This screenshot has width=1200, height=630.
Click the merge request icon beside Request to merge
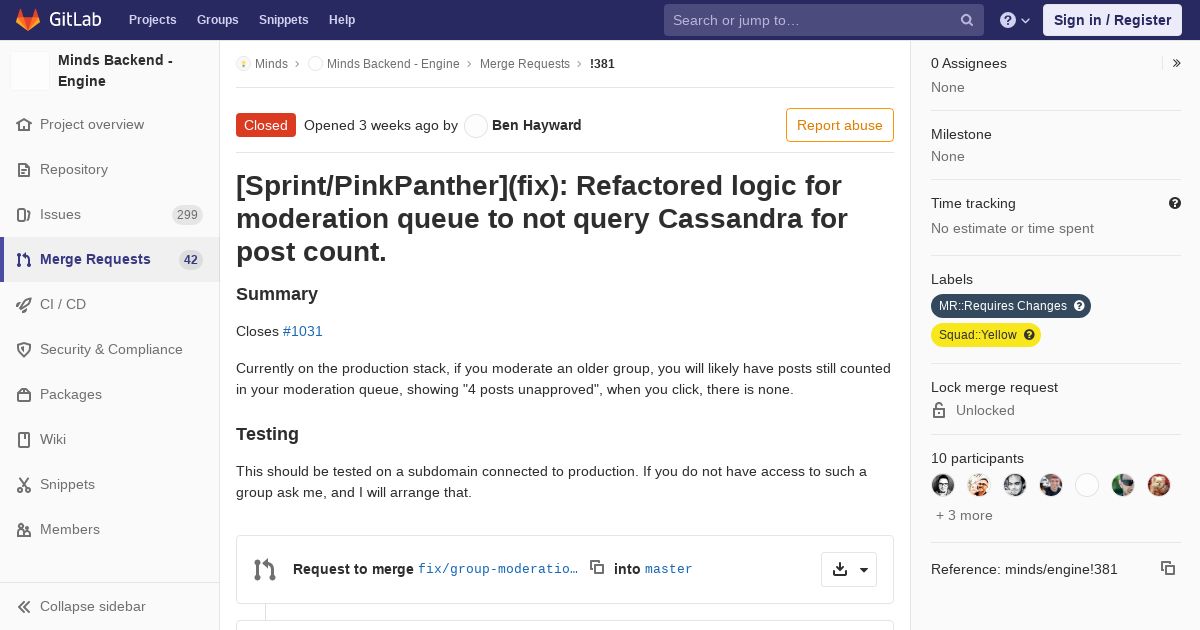[x=265, y=569]
